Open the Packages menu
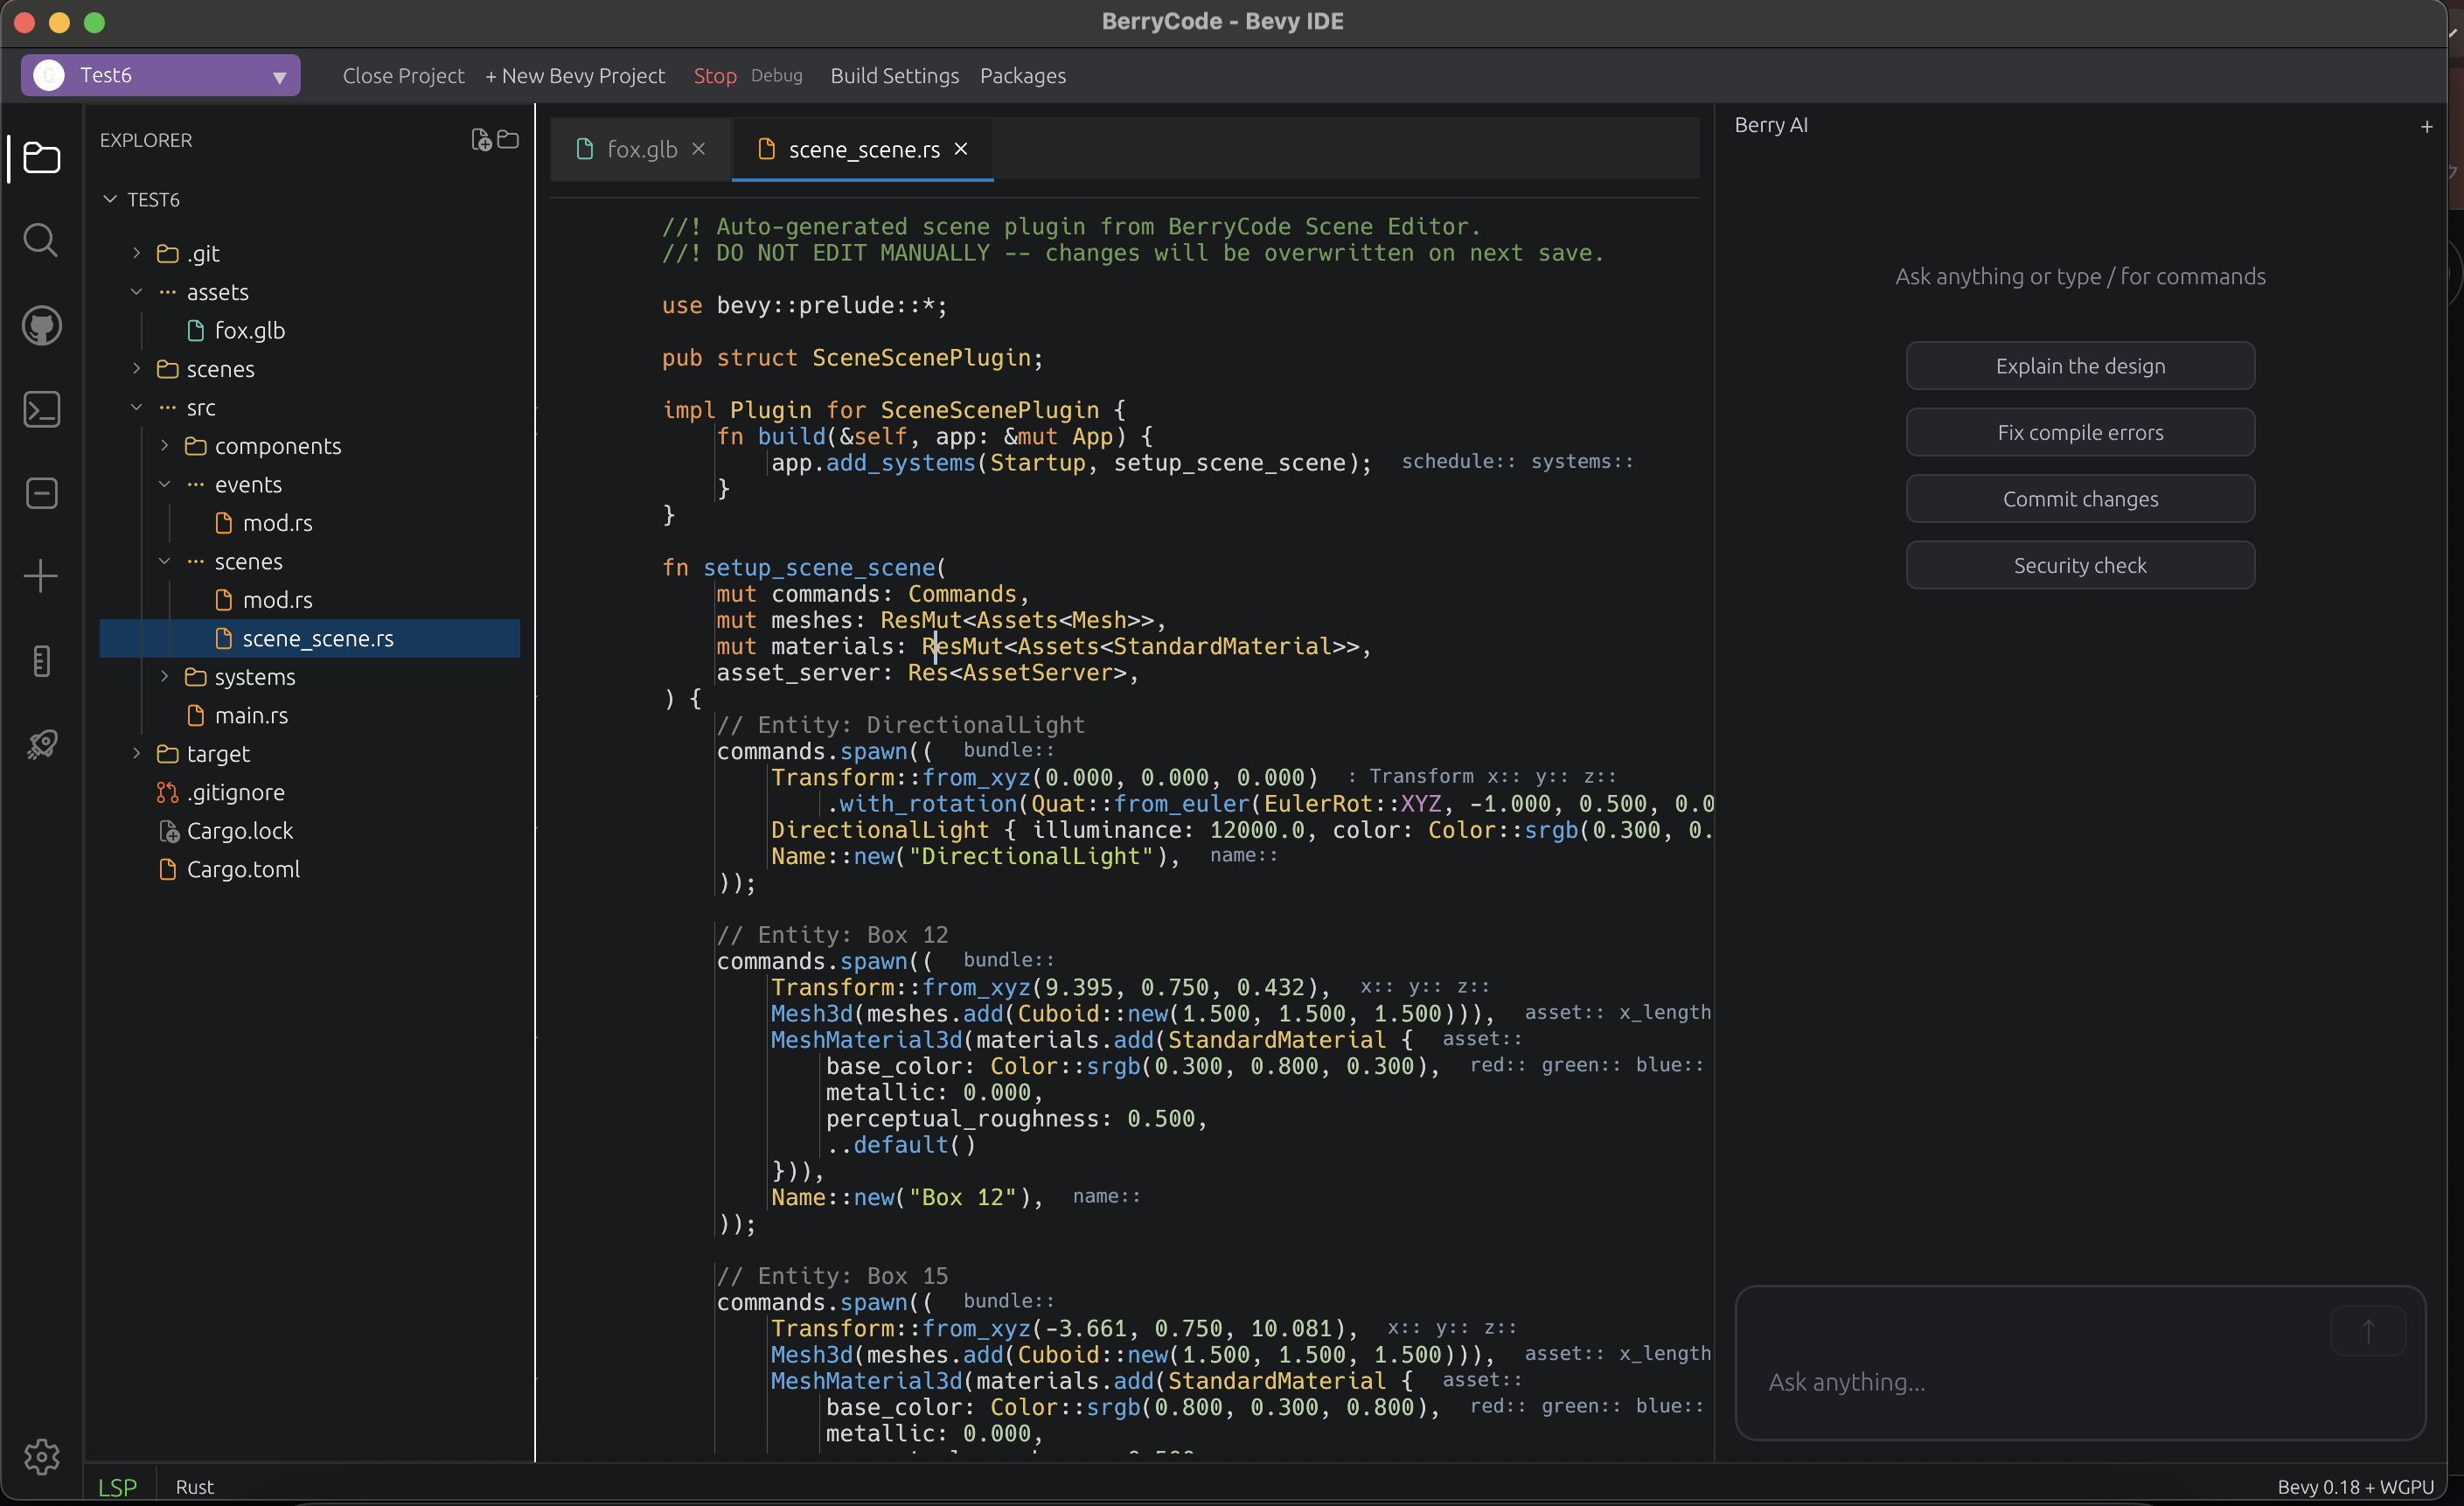The height and width of the screenshot is (1506, 2464). tap(1022, 76)
